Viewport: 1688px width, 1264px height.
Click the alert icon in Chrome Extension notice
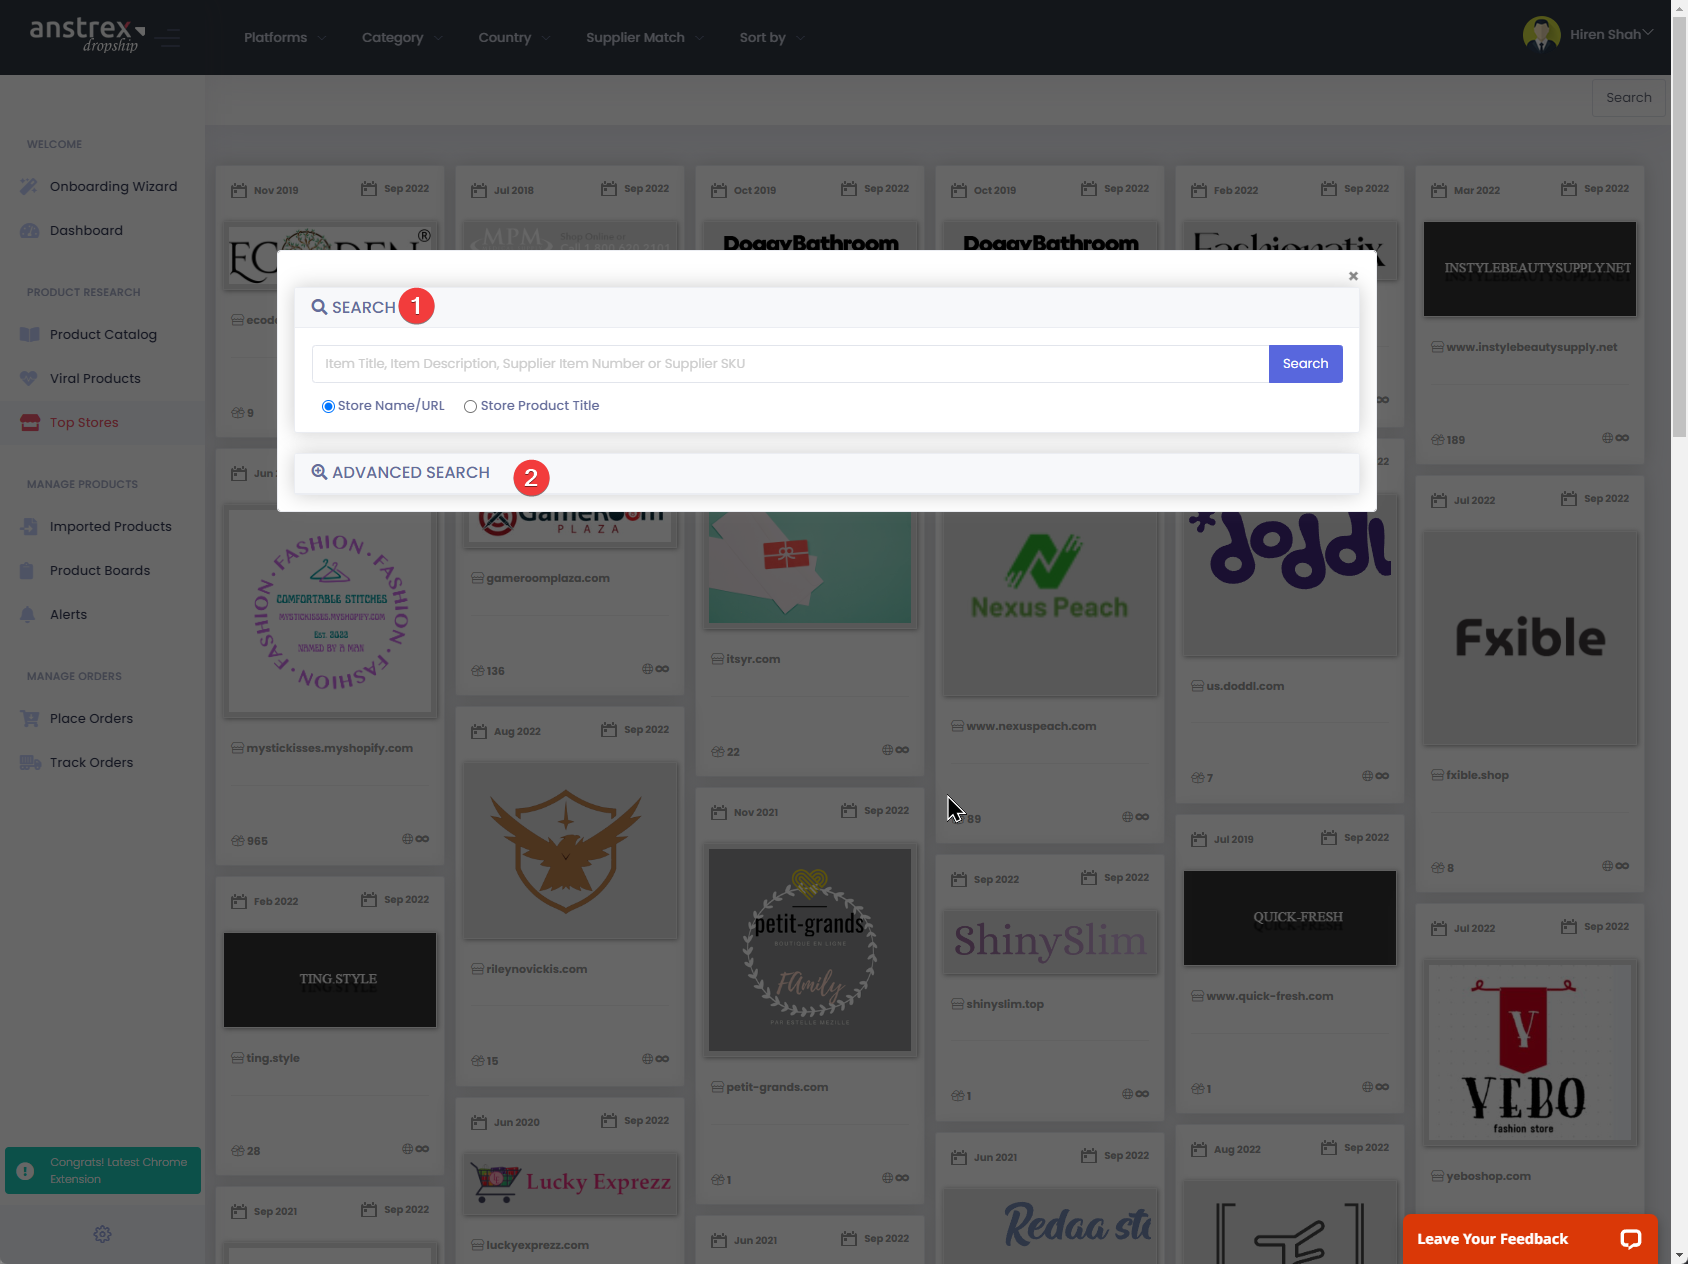click(26, 1171)
